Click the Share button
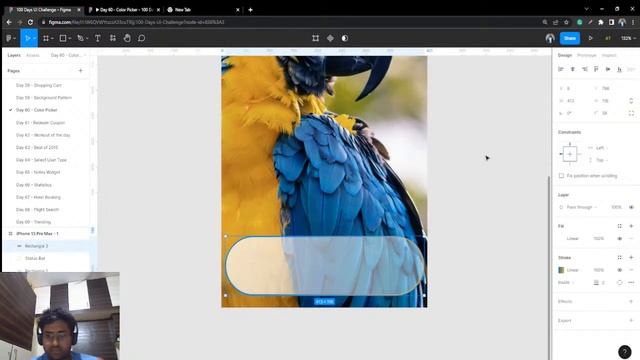 pyautogui.click(x=570, y=38)
